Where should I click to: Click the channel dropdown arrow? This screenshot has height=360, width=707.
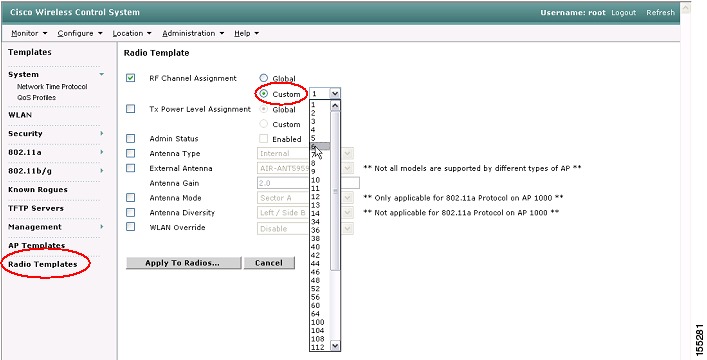(x=335, y=94)
